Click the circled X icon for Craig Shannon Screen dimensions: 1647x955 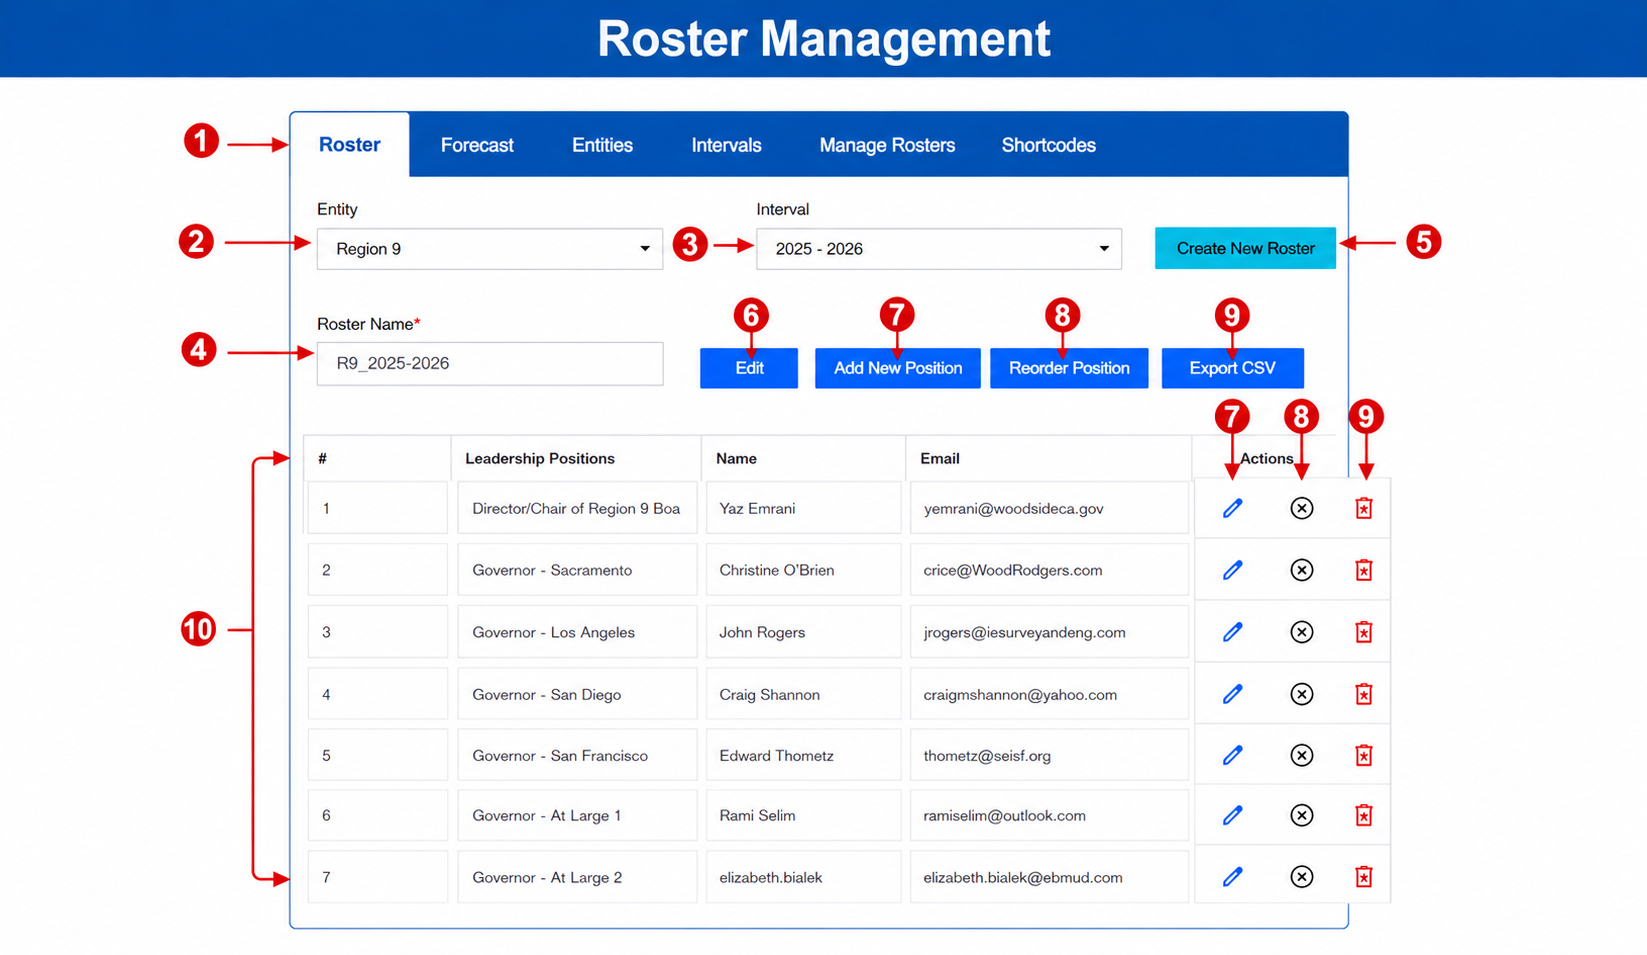coord(1301,694)
